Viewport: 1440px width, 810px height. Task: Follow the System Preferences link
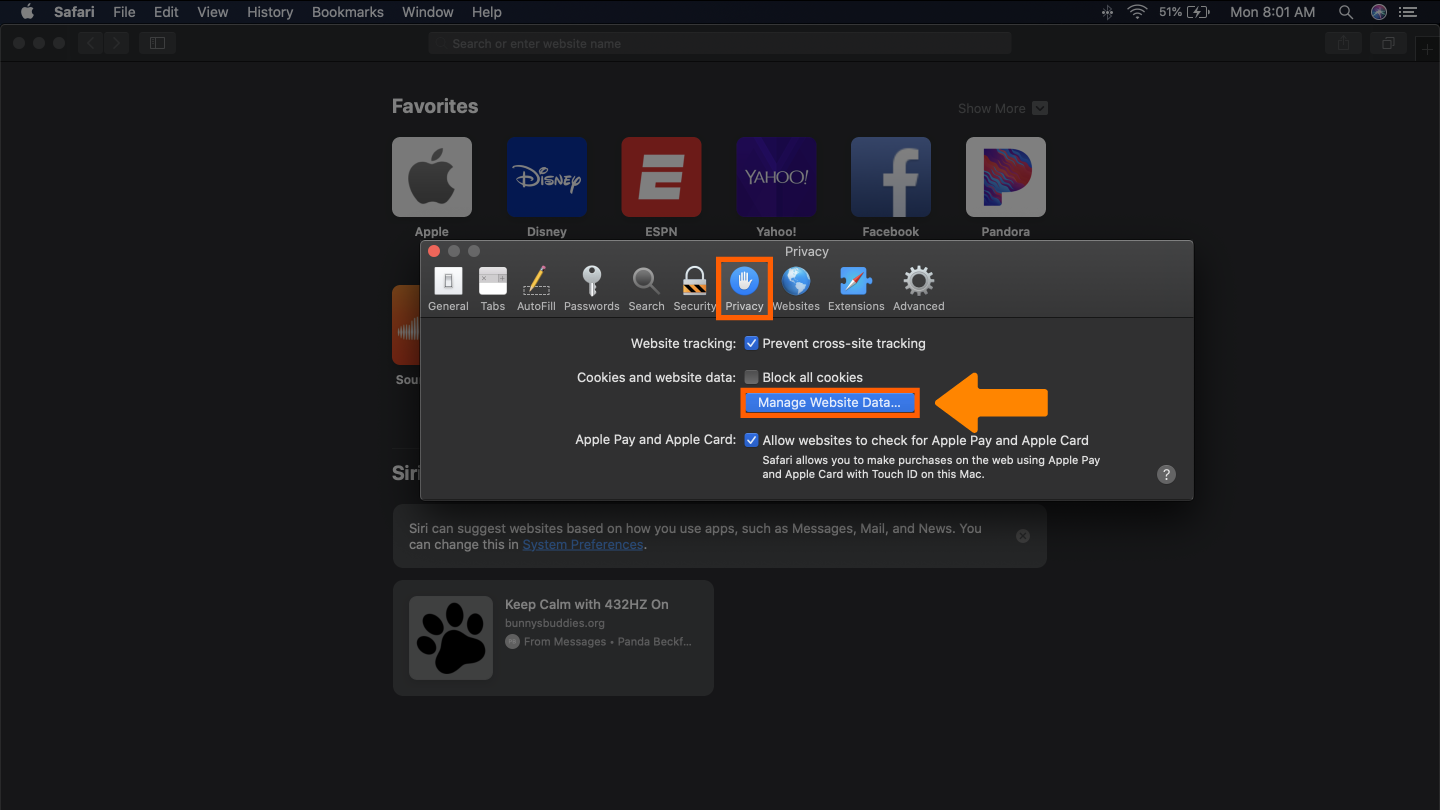point(583,545)
